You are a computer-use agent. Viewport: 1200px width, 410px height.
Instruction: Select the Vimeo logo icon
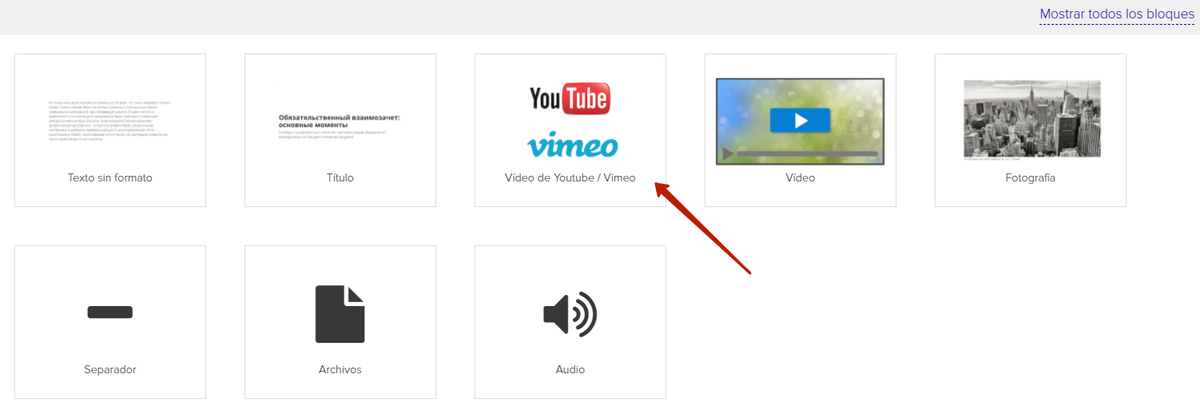pyautogui.click(x=572, y=144)
